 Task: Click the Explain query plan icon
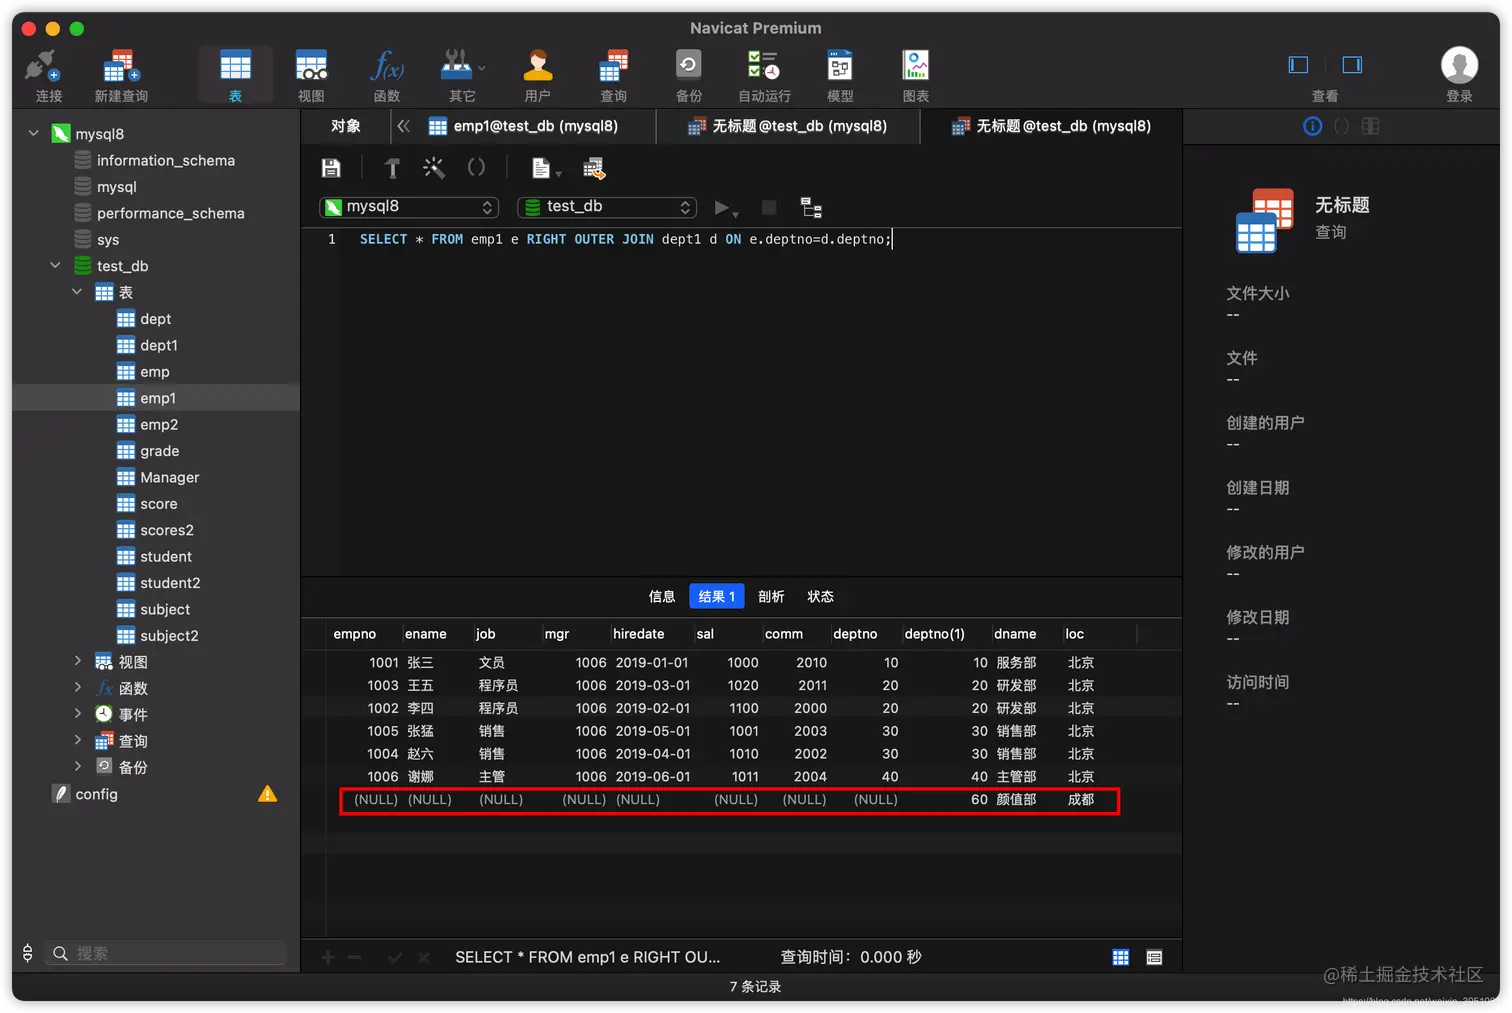(811, 208)
